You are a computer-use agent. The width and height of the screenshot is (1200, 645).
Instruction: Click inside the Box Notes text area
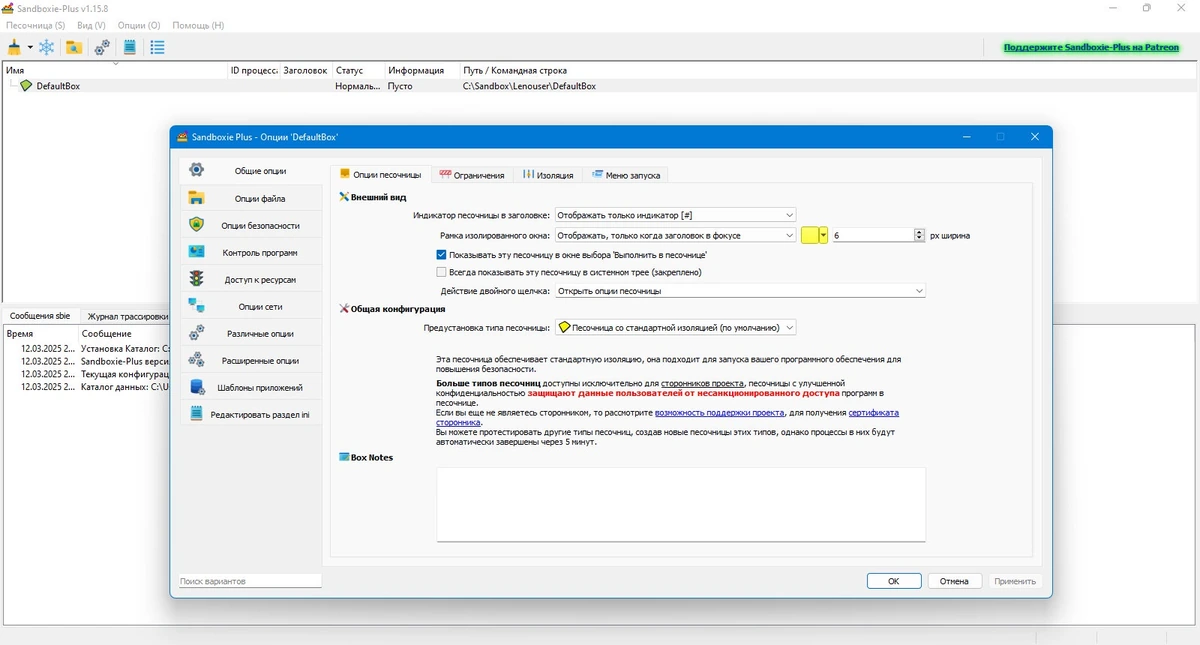[681, 504]
